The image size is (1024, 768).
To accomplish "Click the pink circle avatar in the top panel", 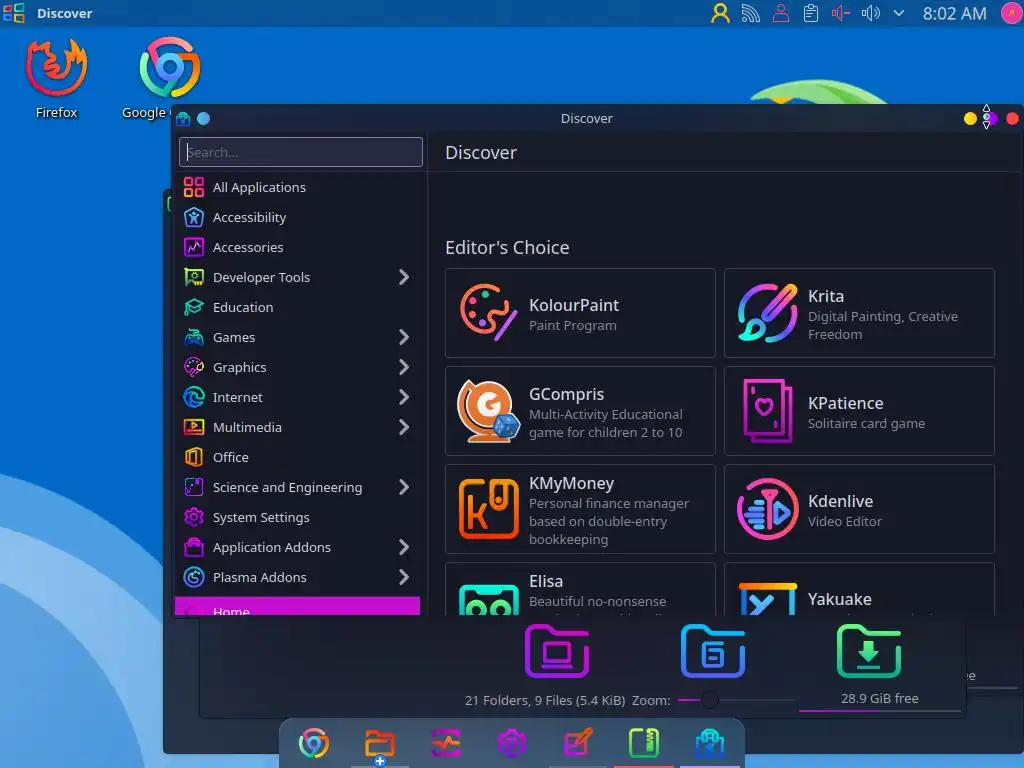I will (1012, 13).
